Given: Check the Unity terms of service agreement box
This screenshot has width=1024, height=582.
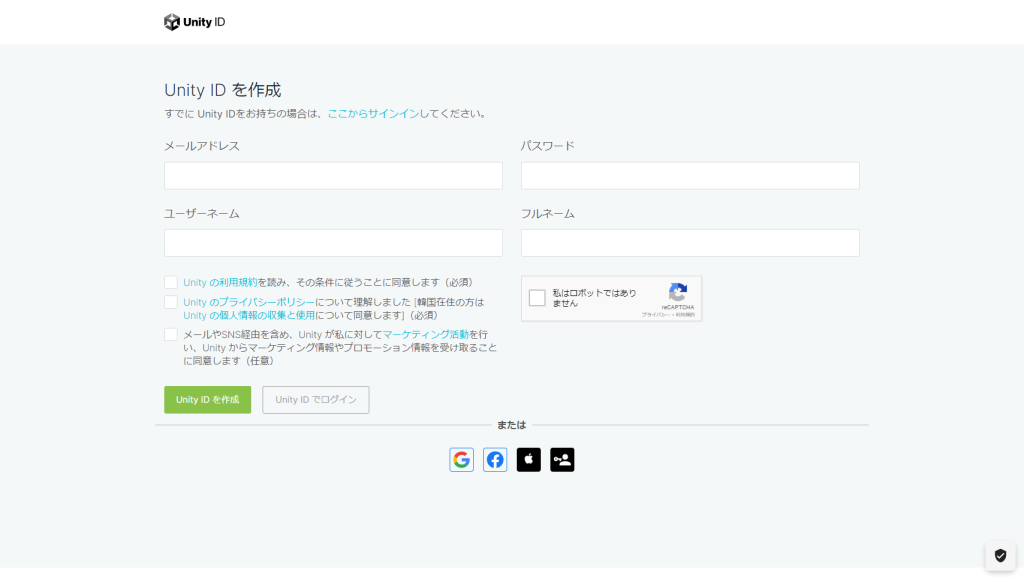Looking at the screenshot, I should (171, 282).
